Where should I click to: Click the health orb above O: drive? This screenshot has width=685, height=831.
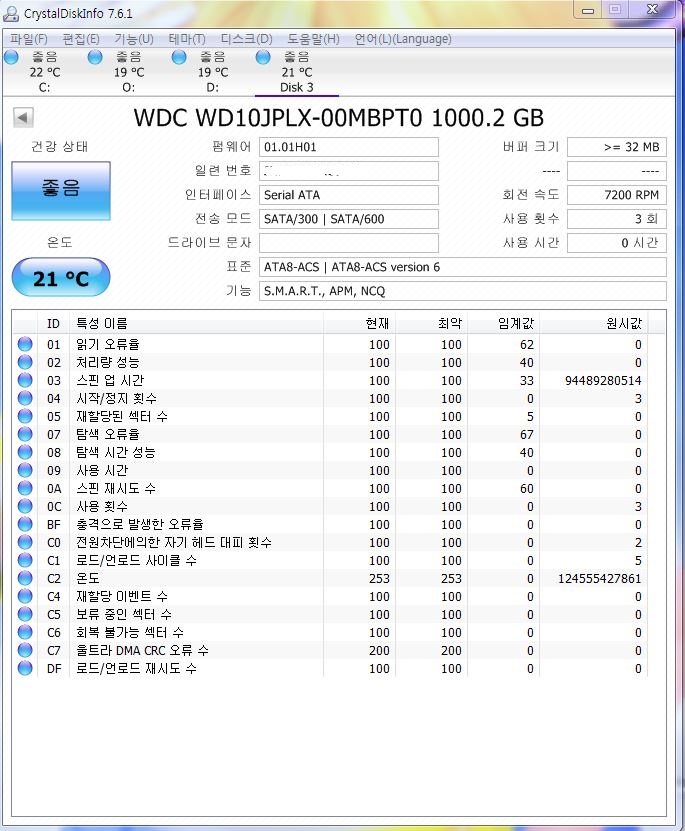click(95, 57)
